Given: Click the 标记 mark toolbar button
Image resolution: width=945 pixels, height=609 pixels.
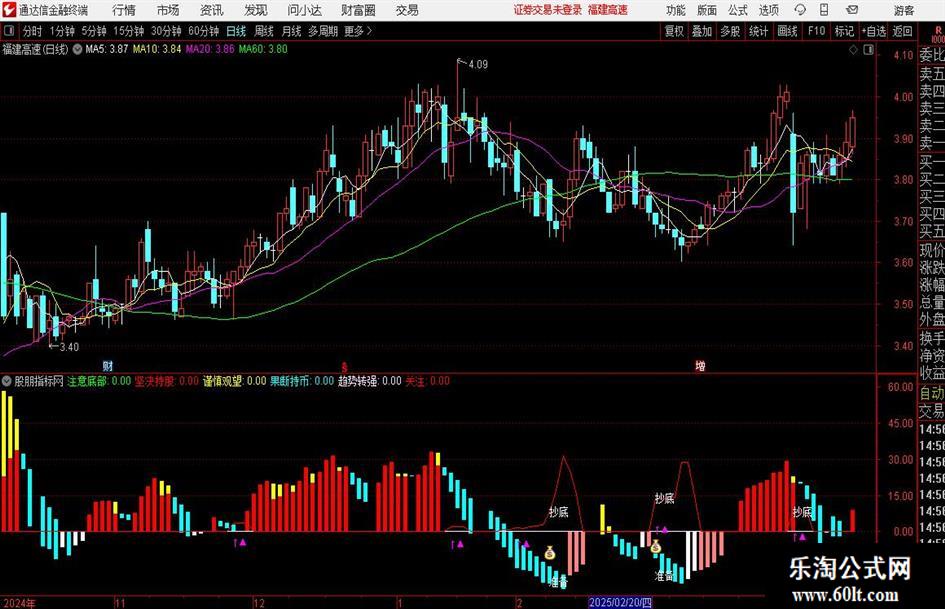Looking at the screenshot, I should (844, 31).
